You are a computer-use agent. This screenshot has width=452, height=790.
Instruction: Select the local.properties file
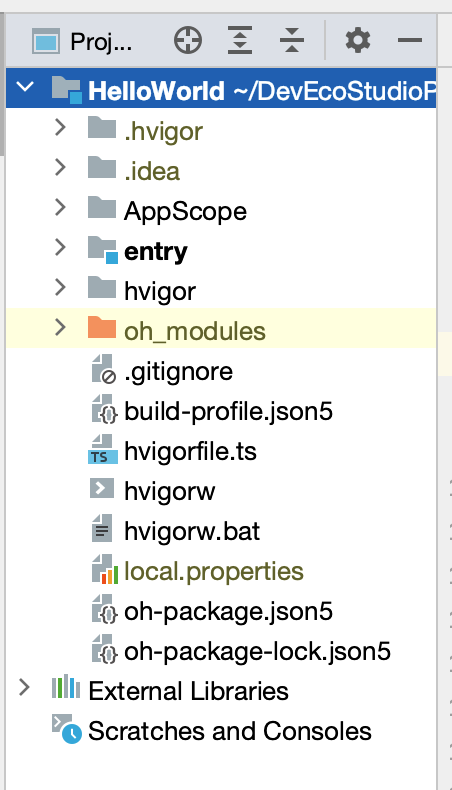point(214,571)
